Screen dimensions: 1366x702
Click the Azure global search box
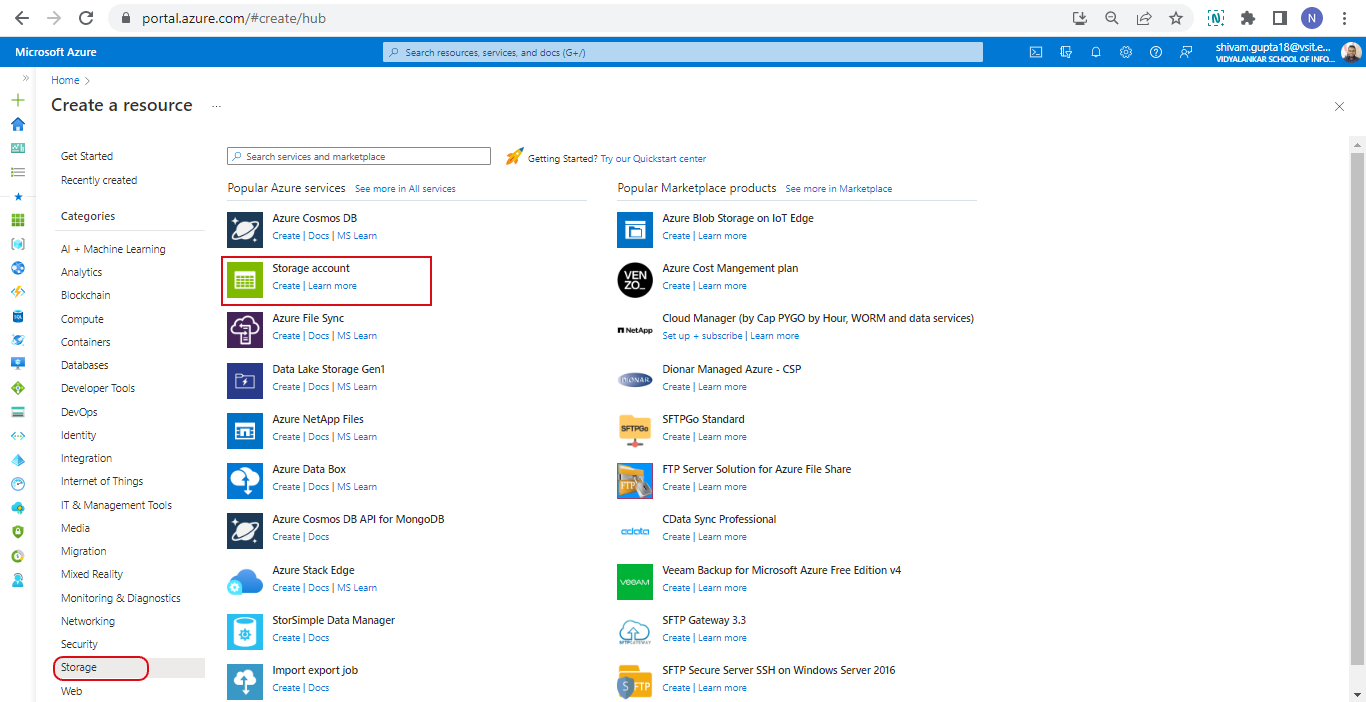683,52
